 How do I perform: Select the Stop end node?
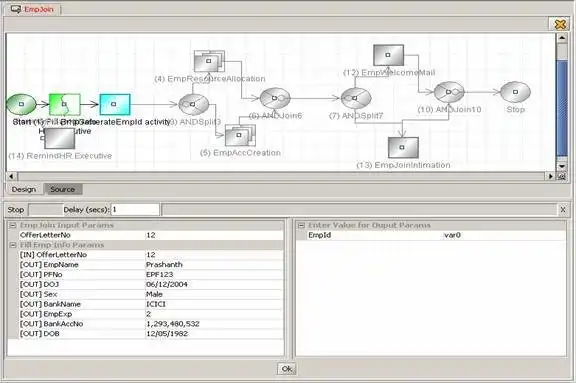point(515,92)
